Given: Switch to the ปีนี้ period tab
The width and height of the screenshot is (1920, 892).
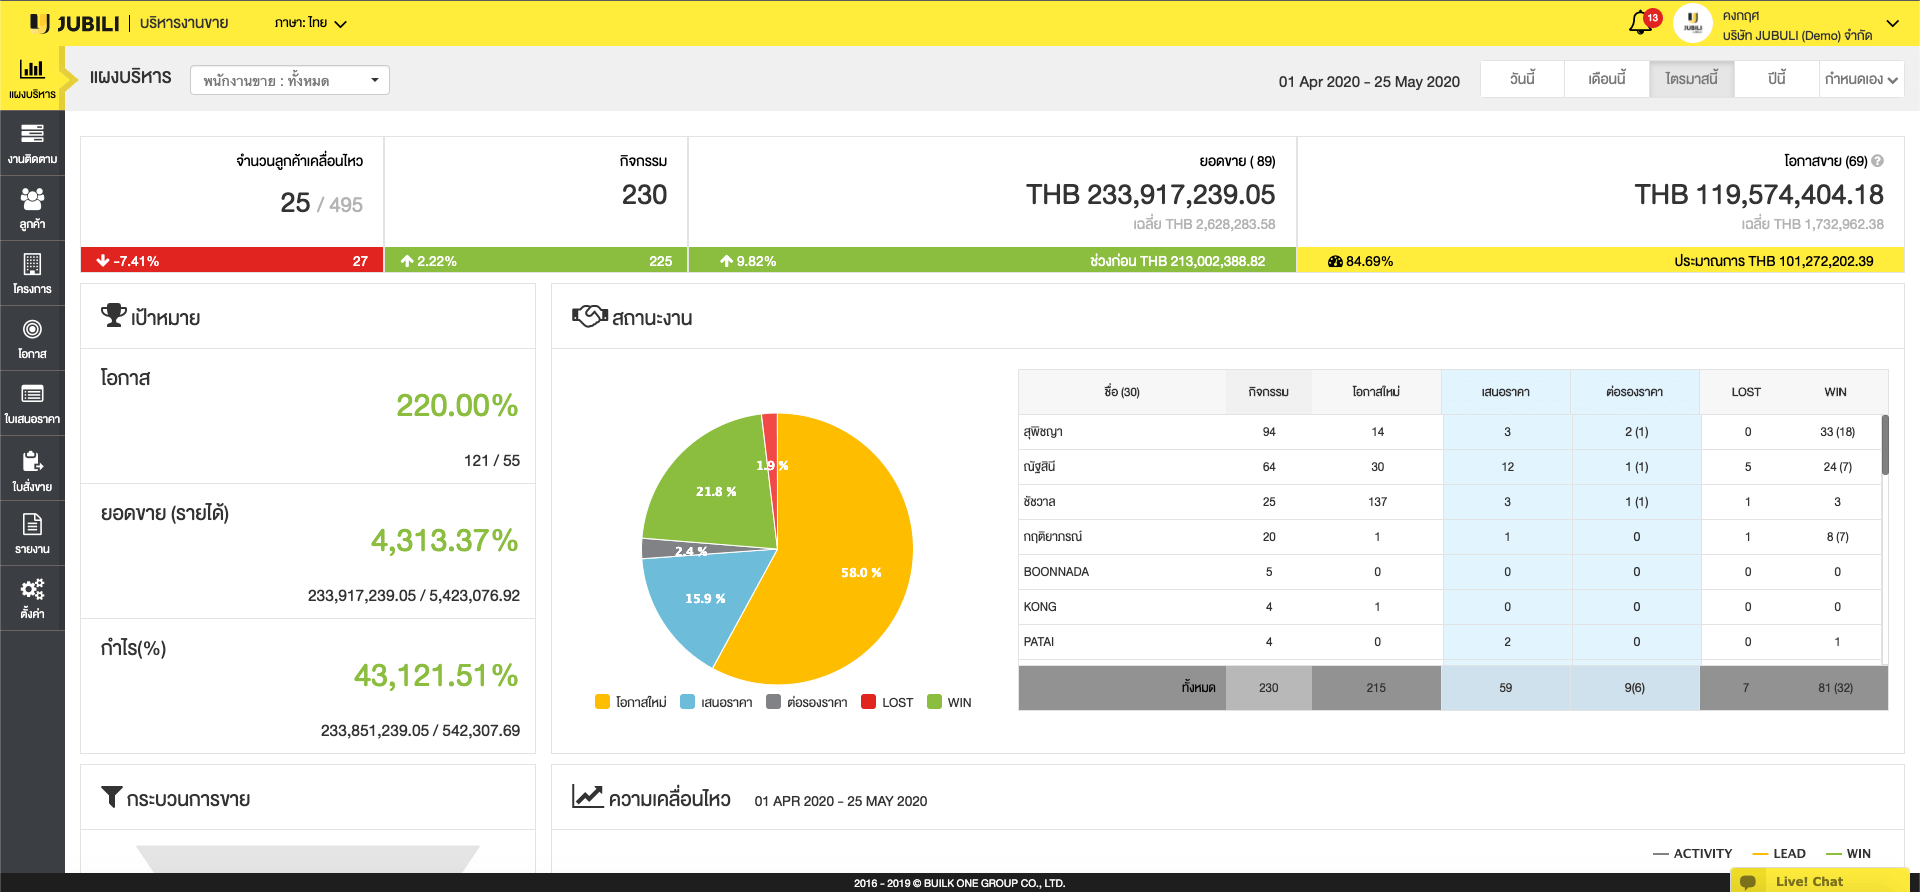Looking at the screenshot, I should (x=1776, y=79).
